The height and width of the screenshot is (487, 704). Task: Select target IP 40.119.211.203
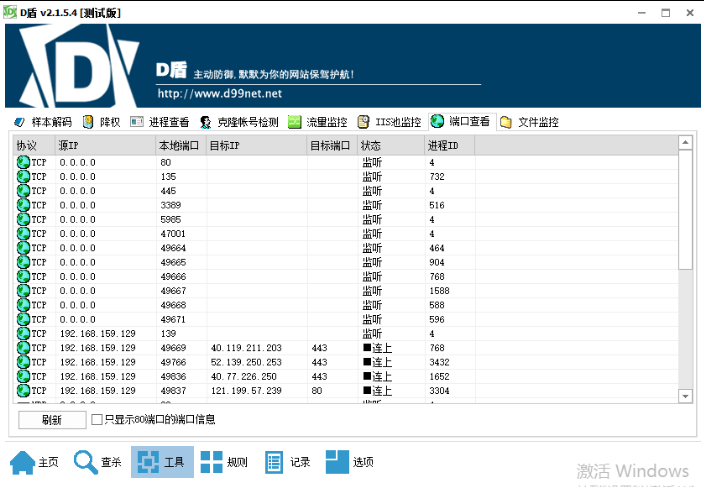(246, 348)
